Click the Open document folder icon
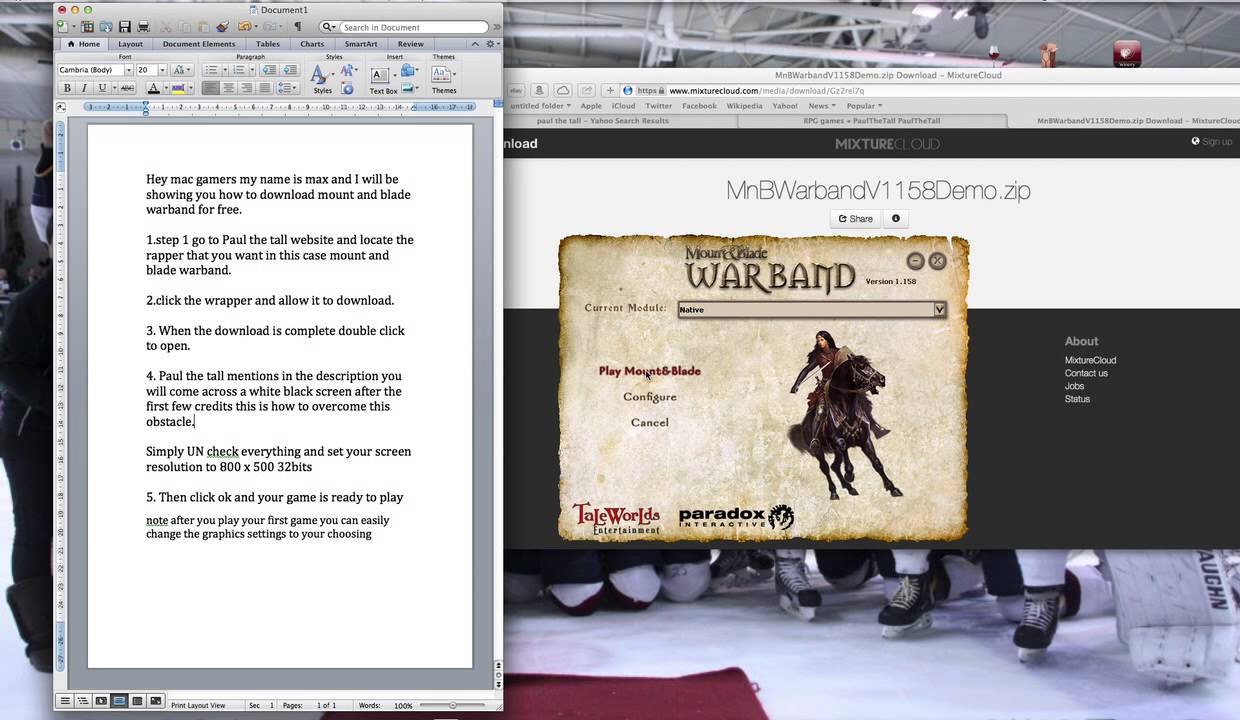This screenshot has height=720, width=1240. pyautogui.click(x=105, y=27)
